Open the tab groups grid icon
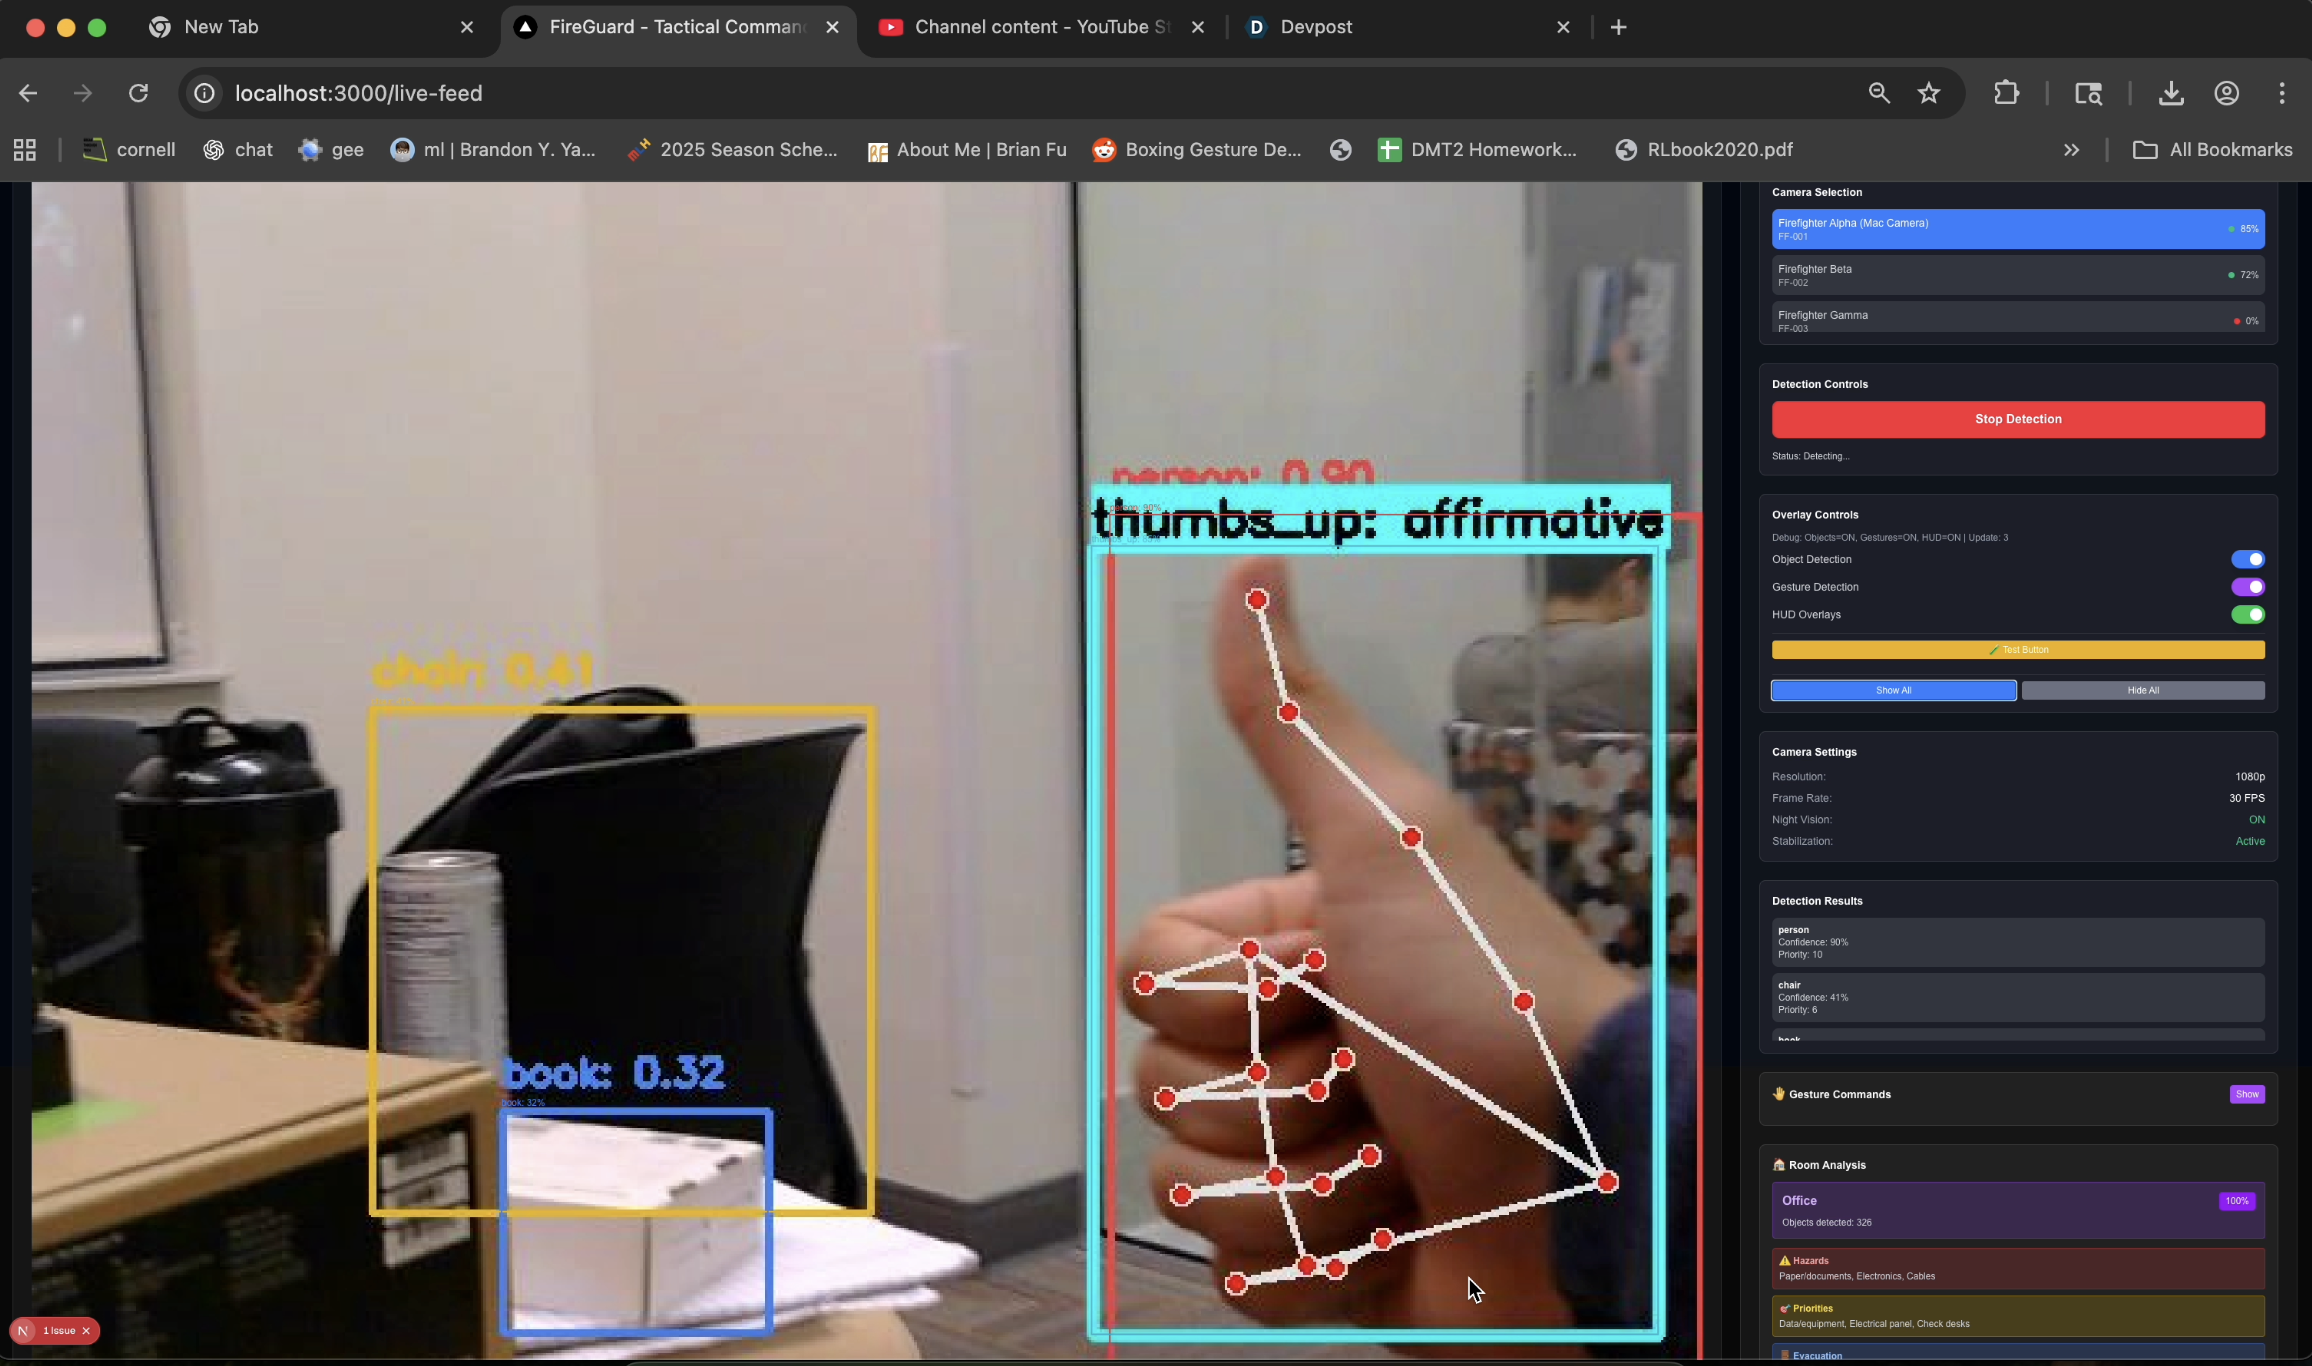Viewport: 2312px width, 1366px height. click(x=25, y=150)
